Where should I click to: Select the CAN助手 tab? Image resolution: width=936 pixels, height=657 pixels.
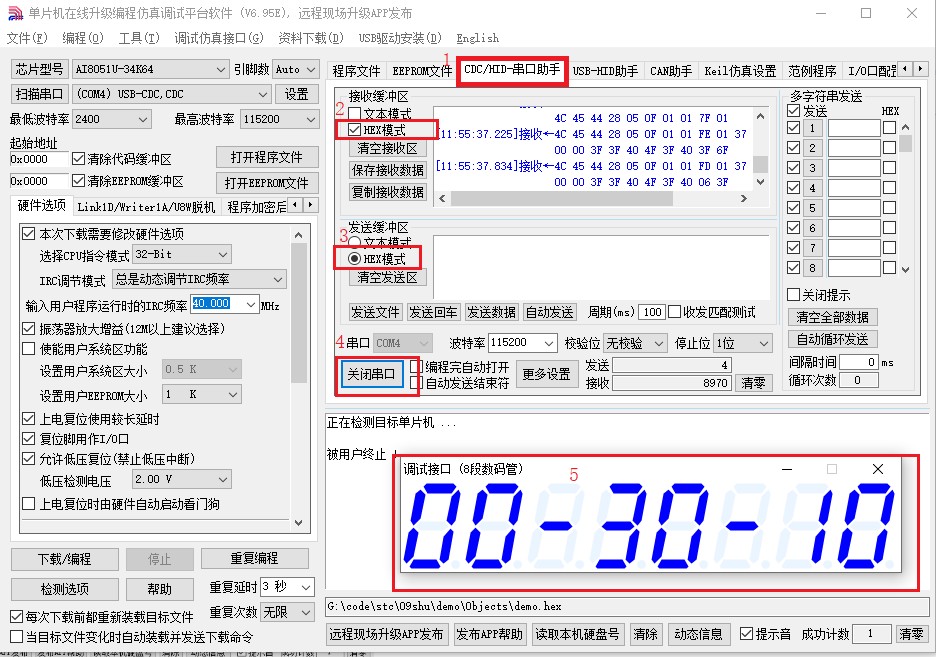click(671, 71)
